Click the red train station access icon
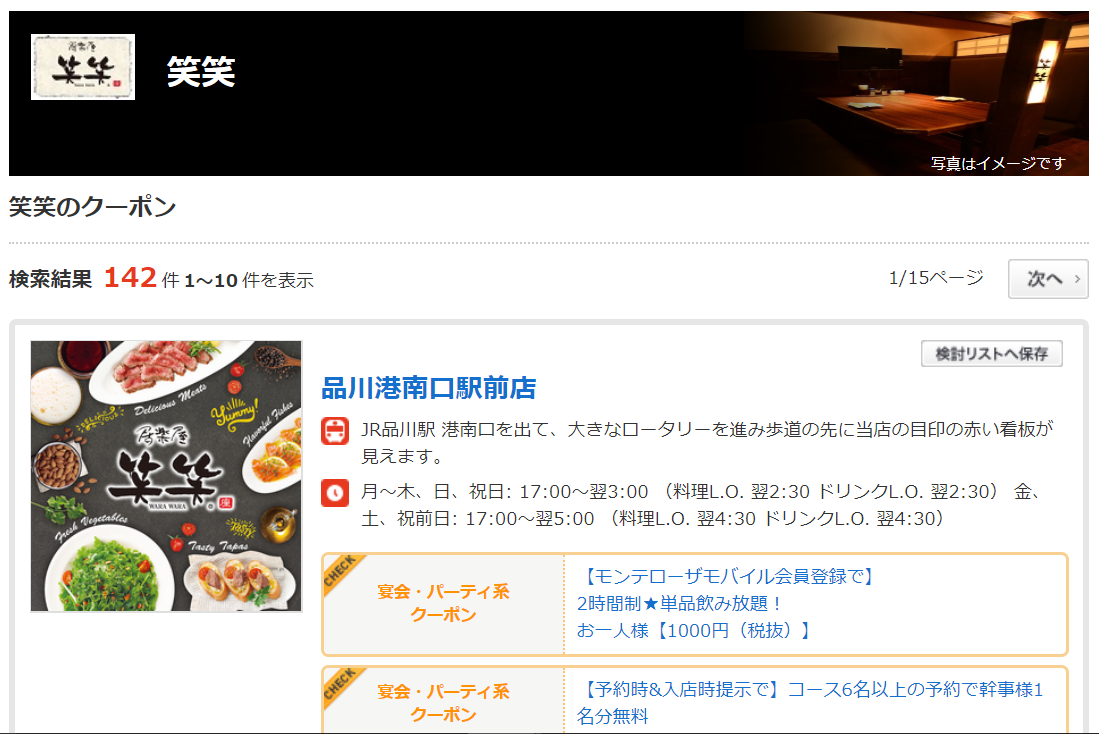 335,430
